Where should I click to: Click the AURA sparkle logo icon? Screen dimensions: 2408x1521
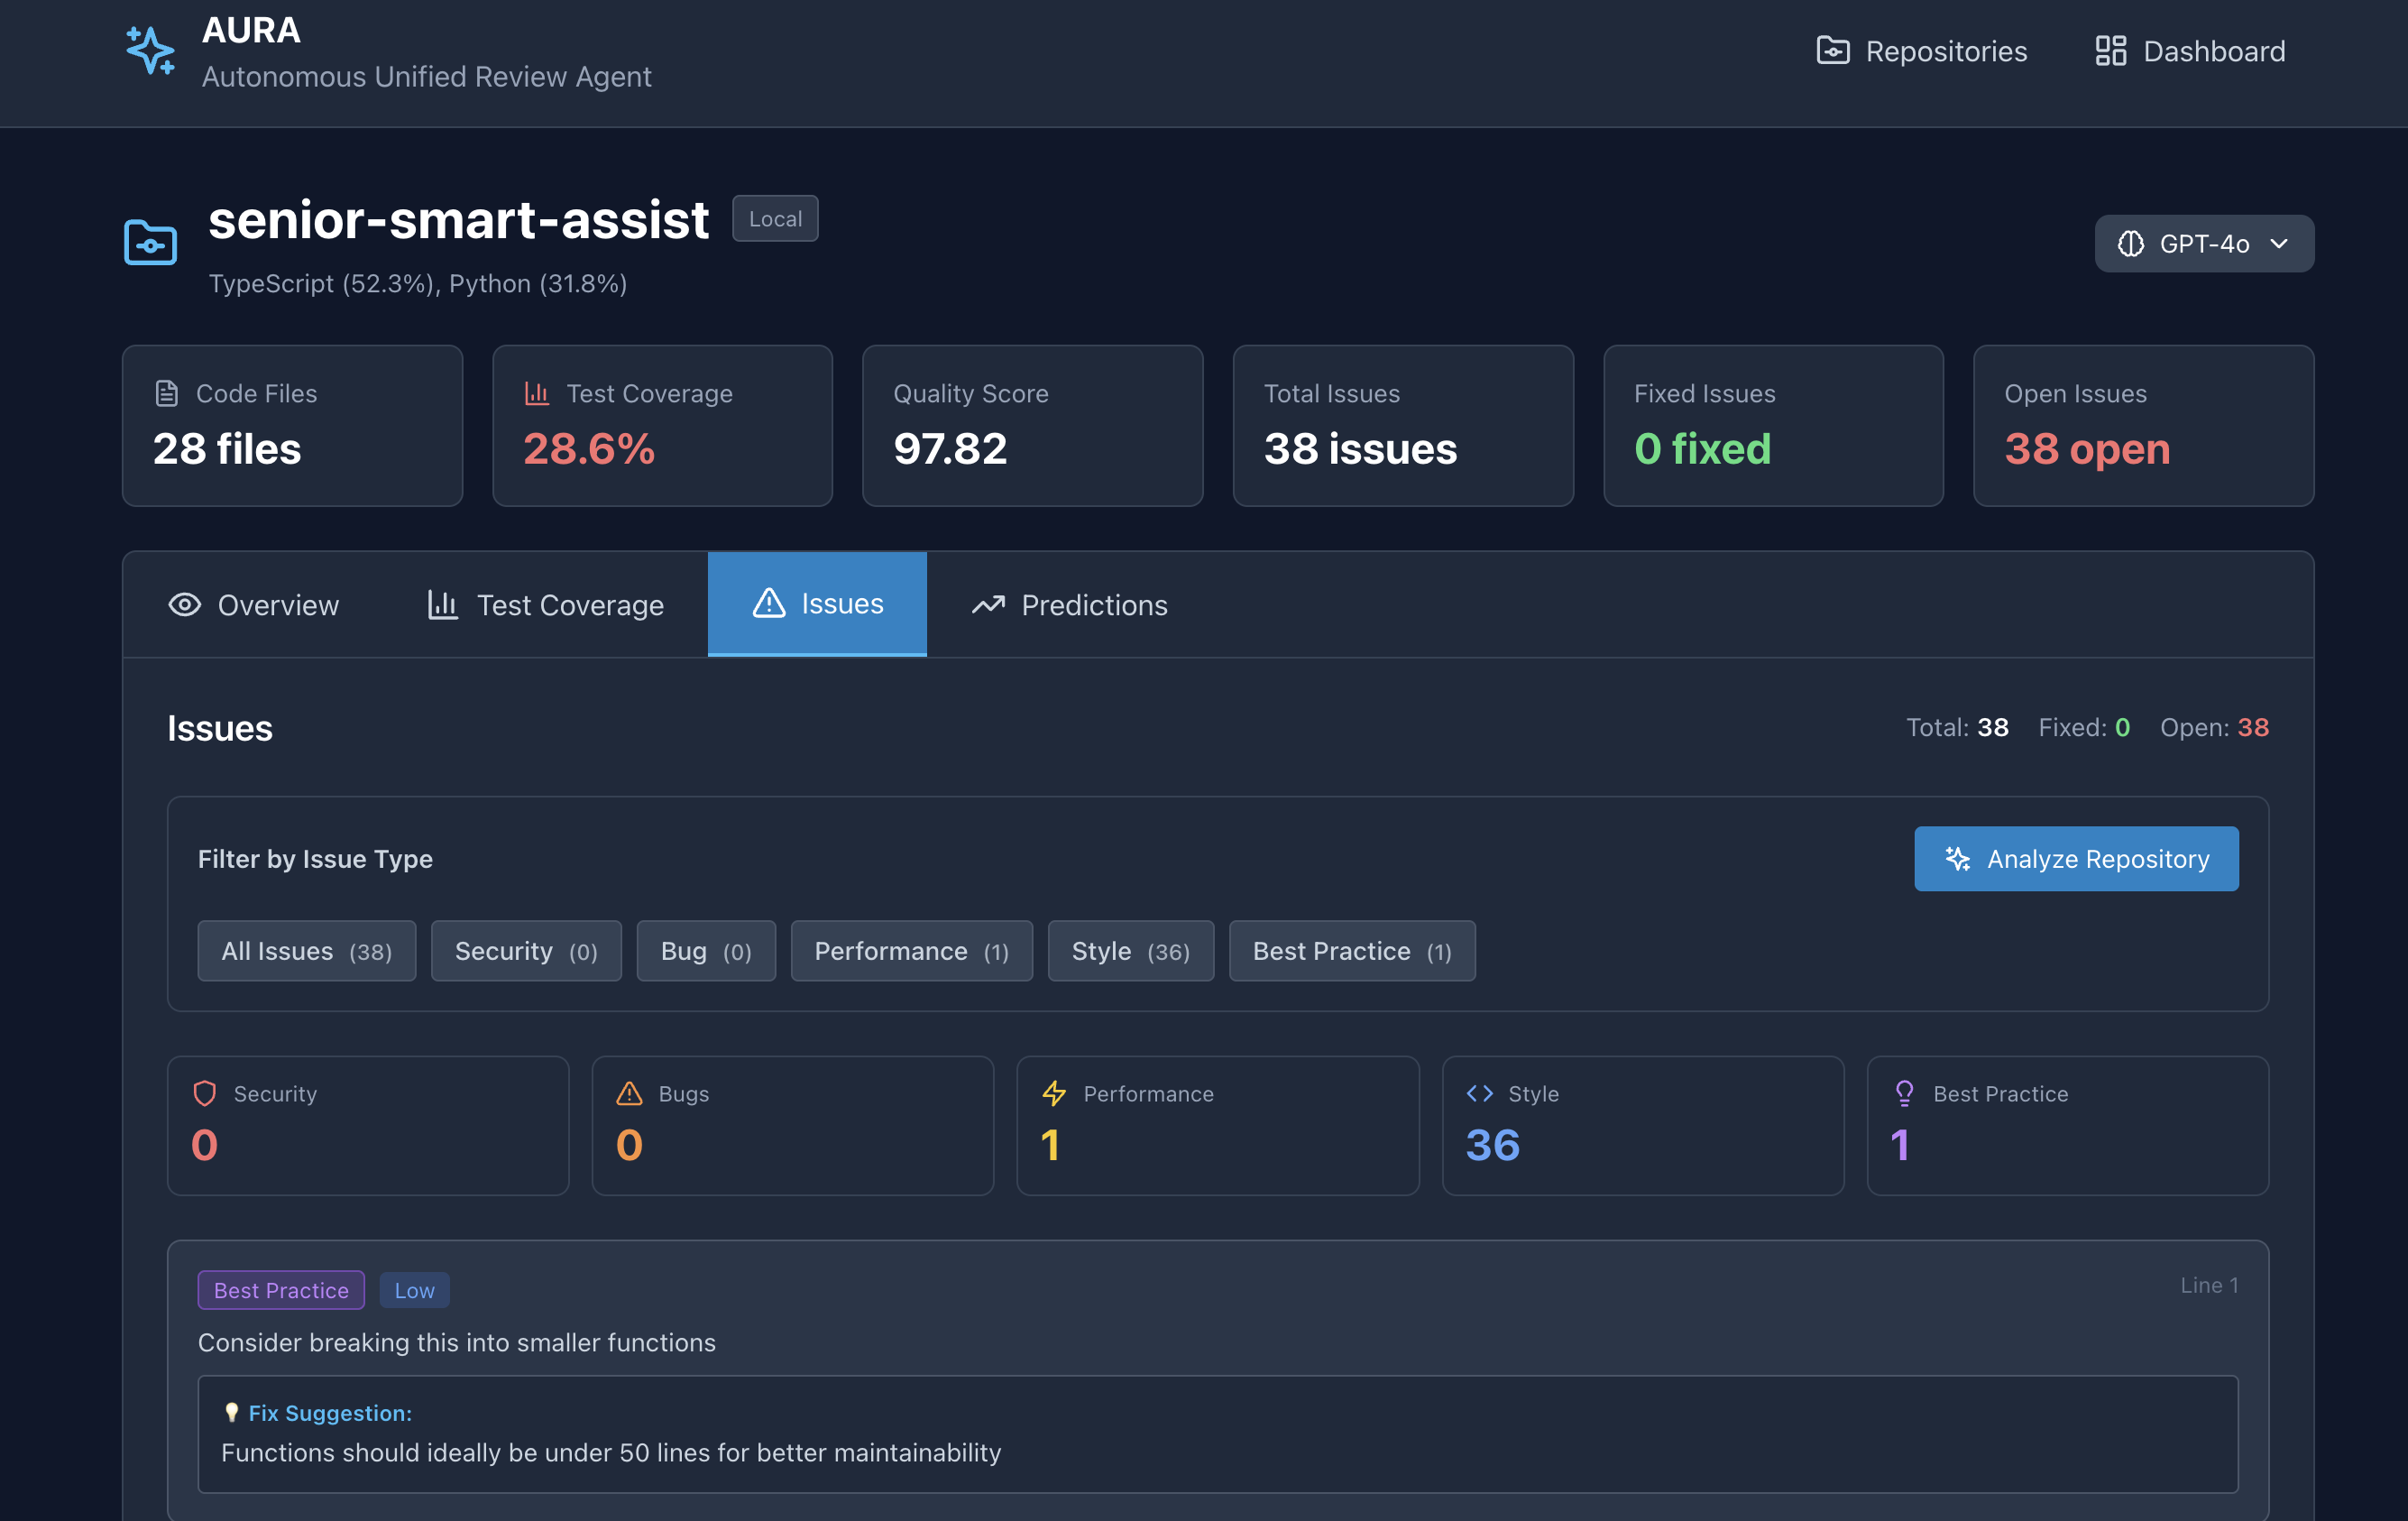(151, 50)
